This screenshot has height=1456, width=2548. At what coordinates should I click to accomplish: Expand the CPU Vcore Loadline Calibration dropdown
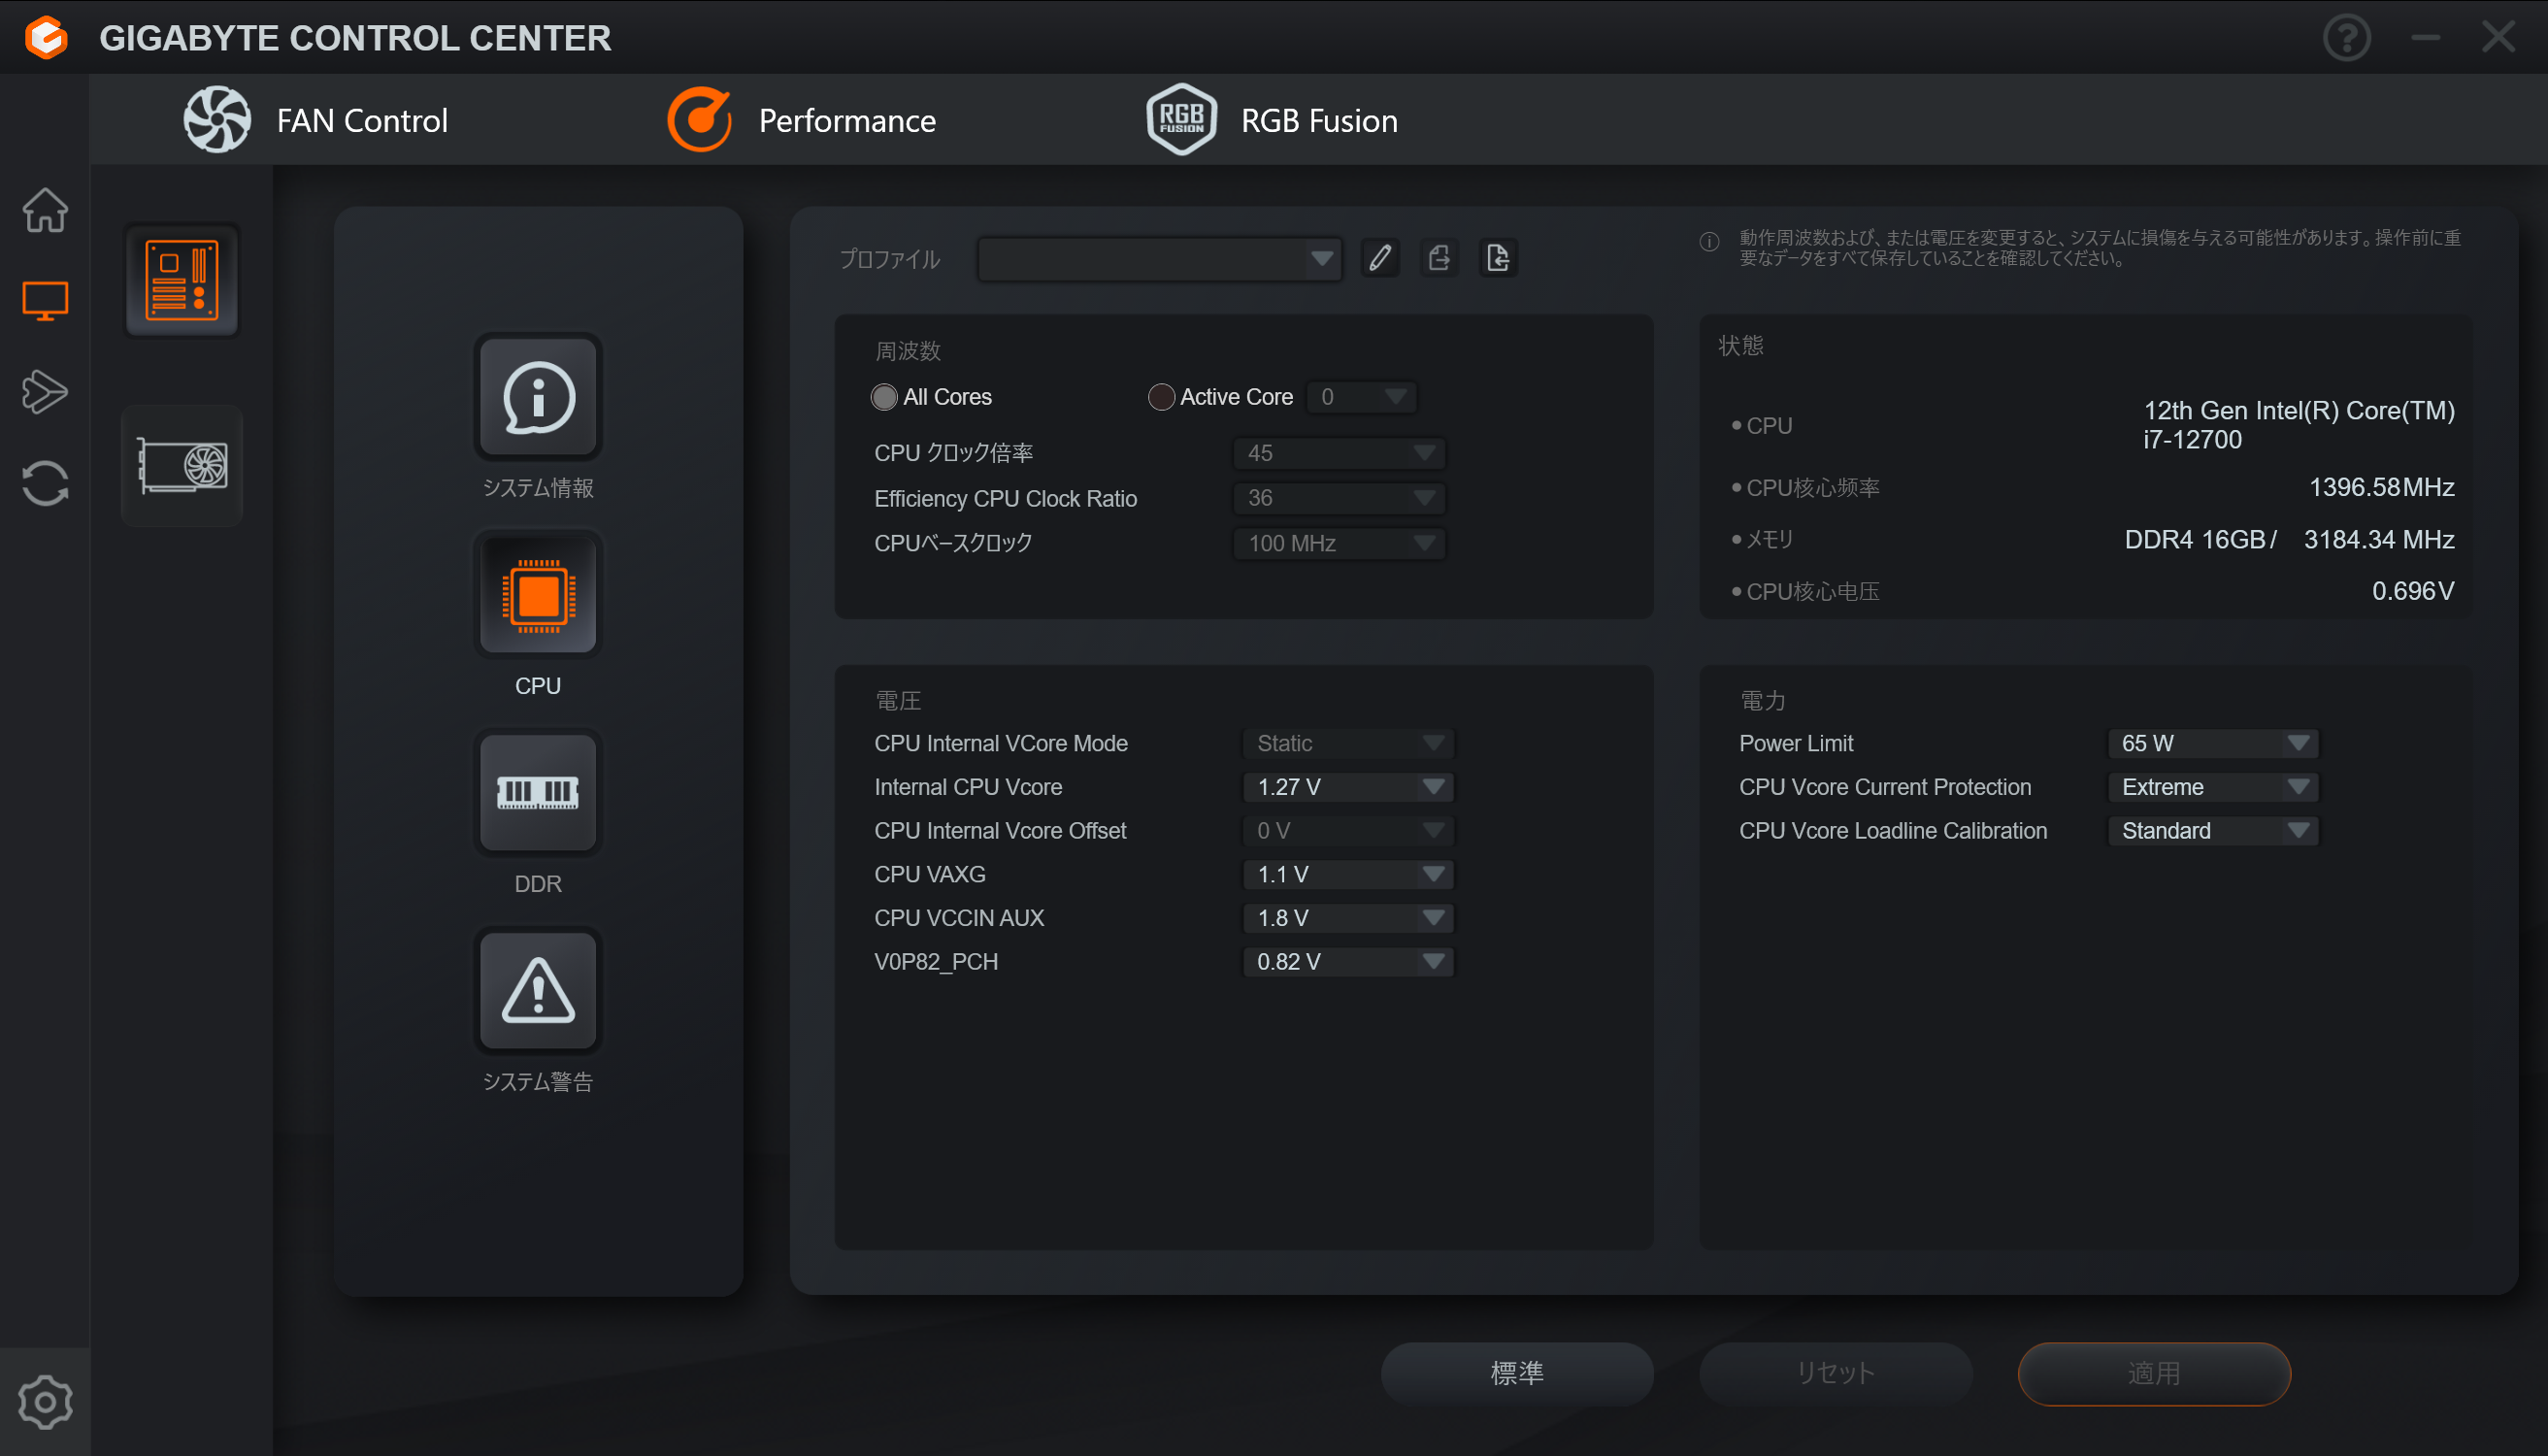[x=2212, y=831]
